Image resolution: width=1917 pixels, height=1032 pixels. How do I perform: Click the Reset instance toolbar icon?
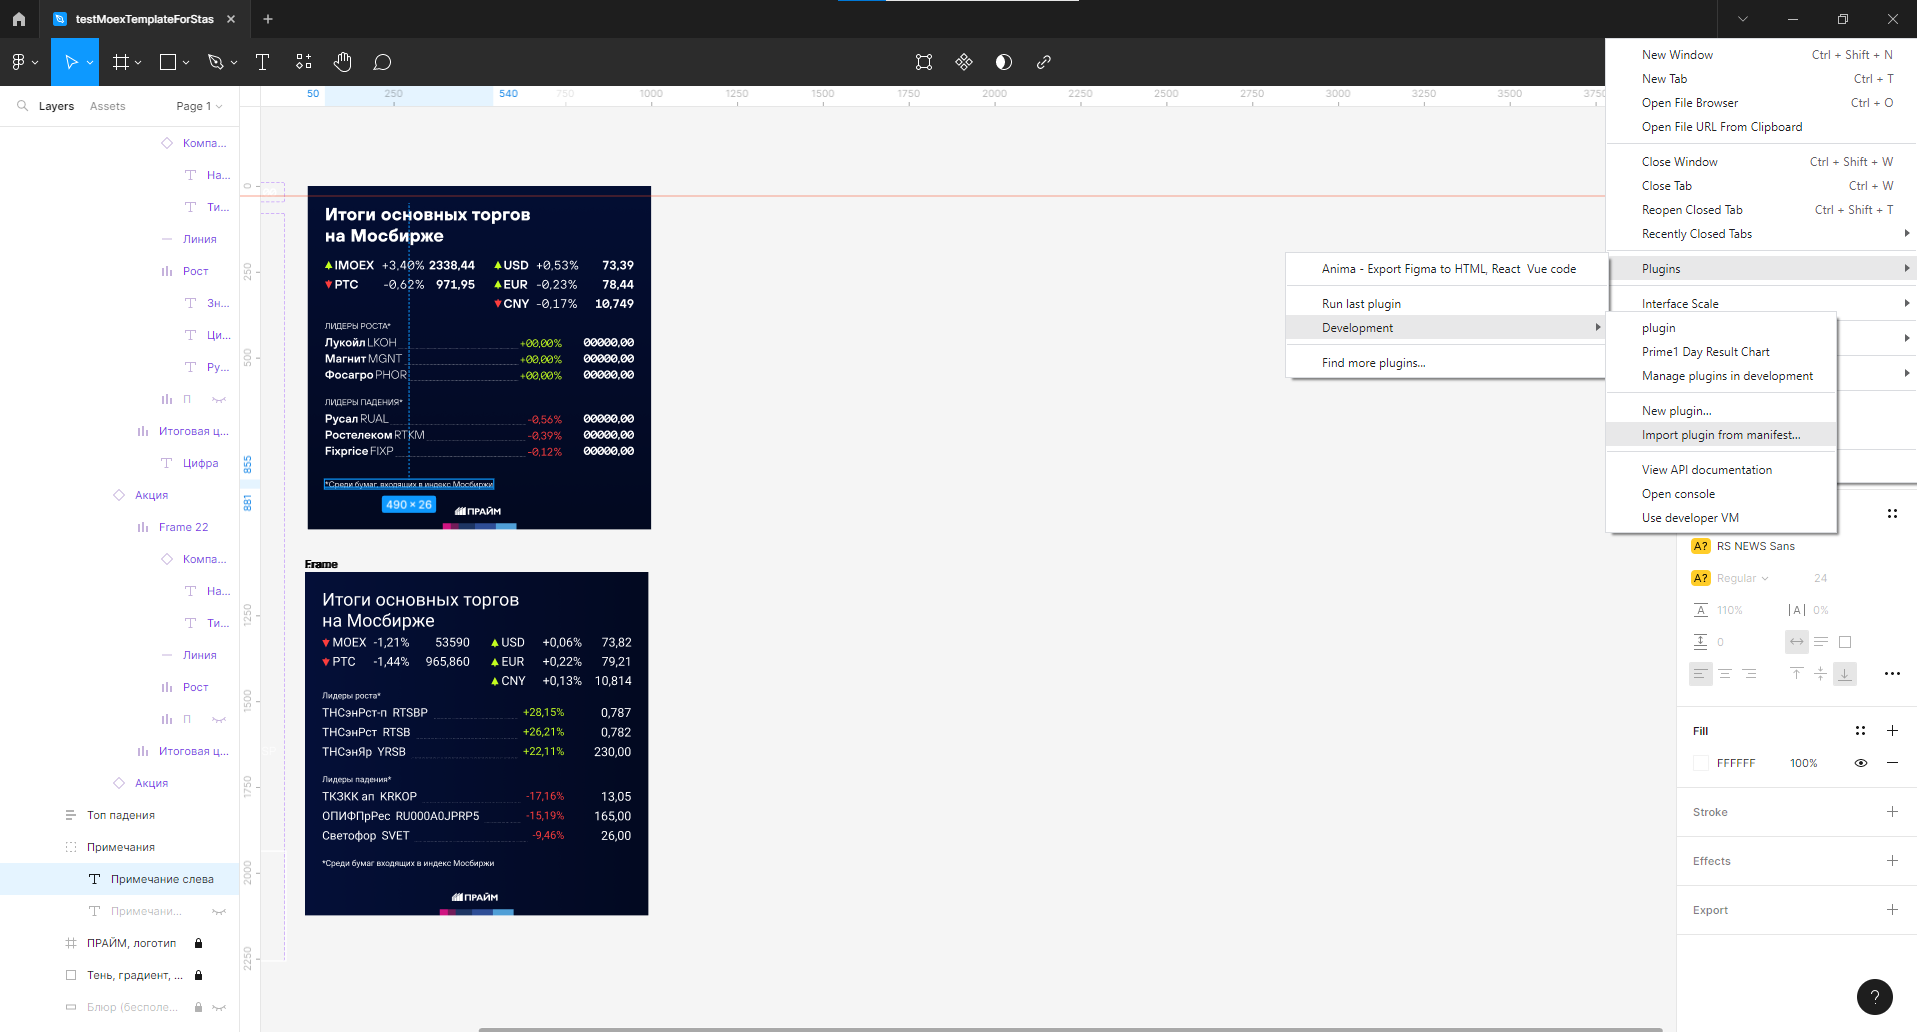point(924,62)
